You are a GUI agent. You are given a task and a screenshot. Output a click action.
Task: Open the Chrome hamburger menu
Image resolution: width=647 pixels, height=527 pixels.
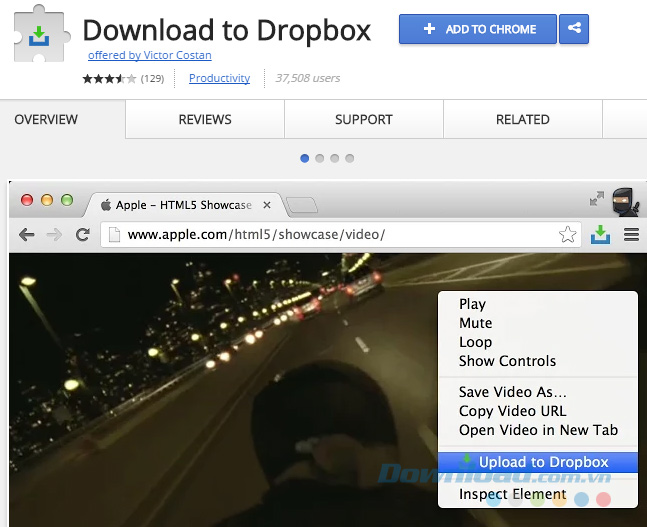[x=631, y=234]
